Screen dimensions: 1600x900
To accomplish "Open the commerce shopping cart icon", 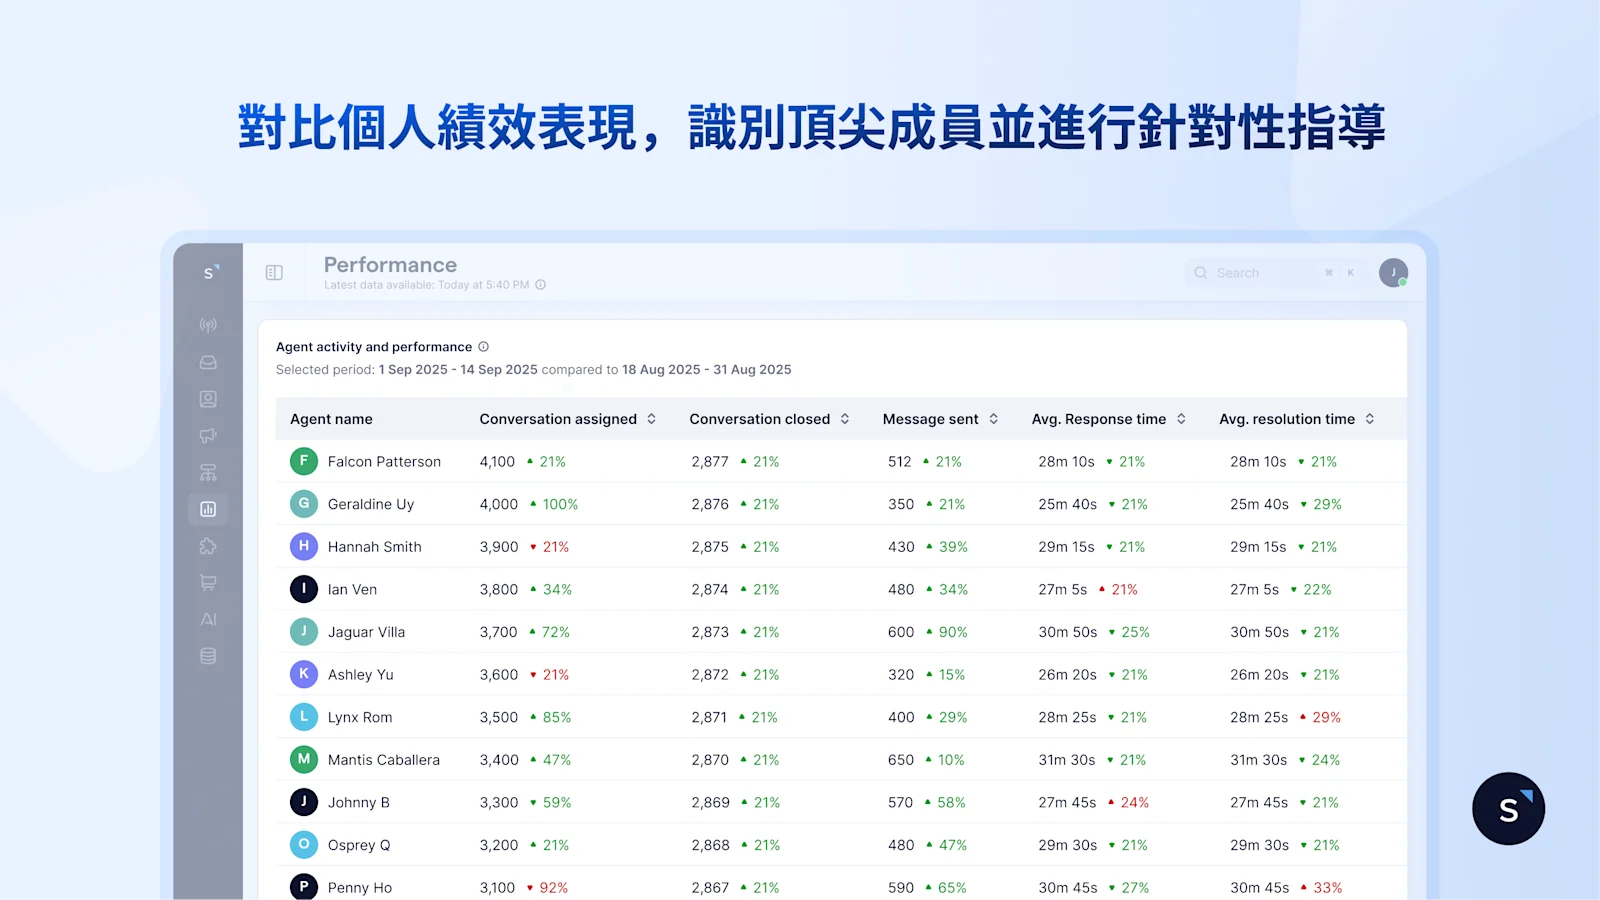I will 208,583.
